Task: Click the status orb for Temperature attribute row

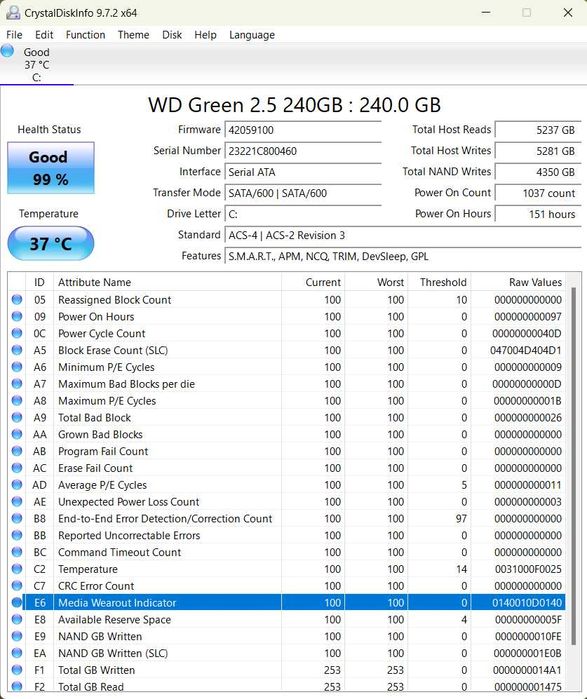Action: pyautogui.click(x=17, y=569)
